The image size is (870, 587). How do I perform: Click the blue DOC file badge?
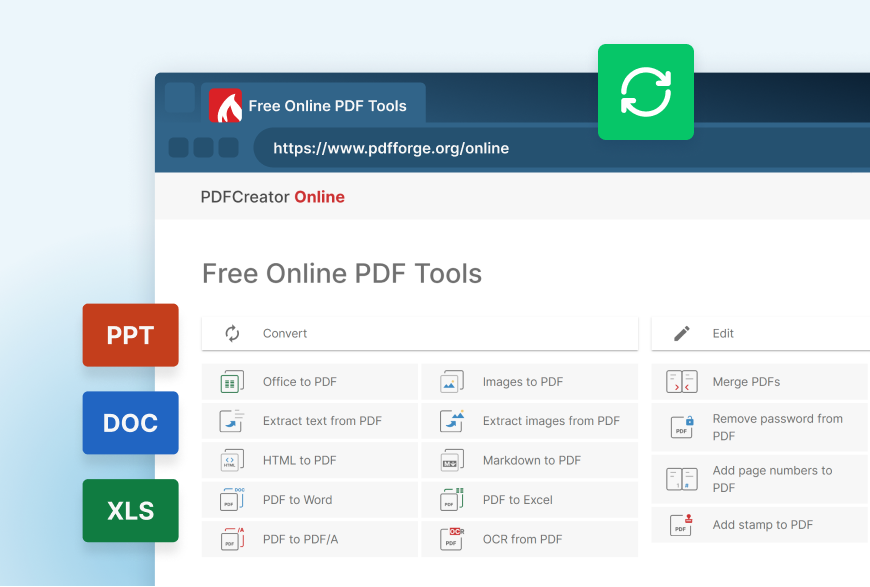click(130, 423)
